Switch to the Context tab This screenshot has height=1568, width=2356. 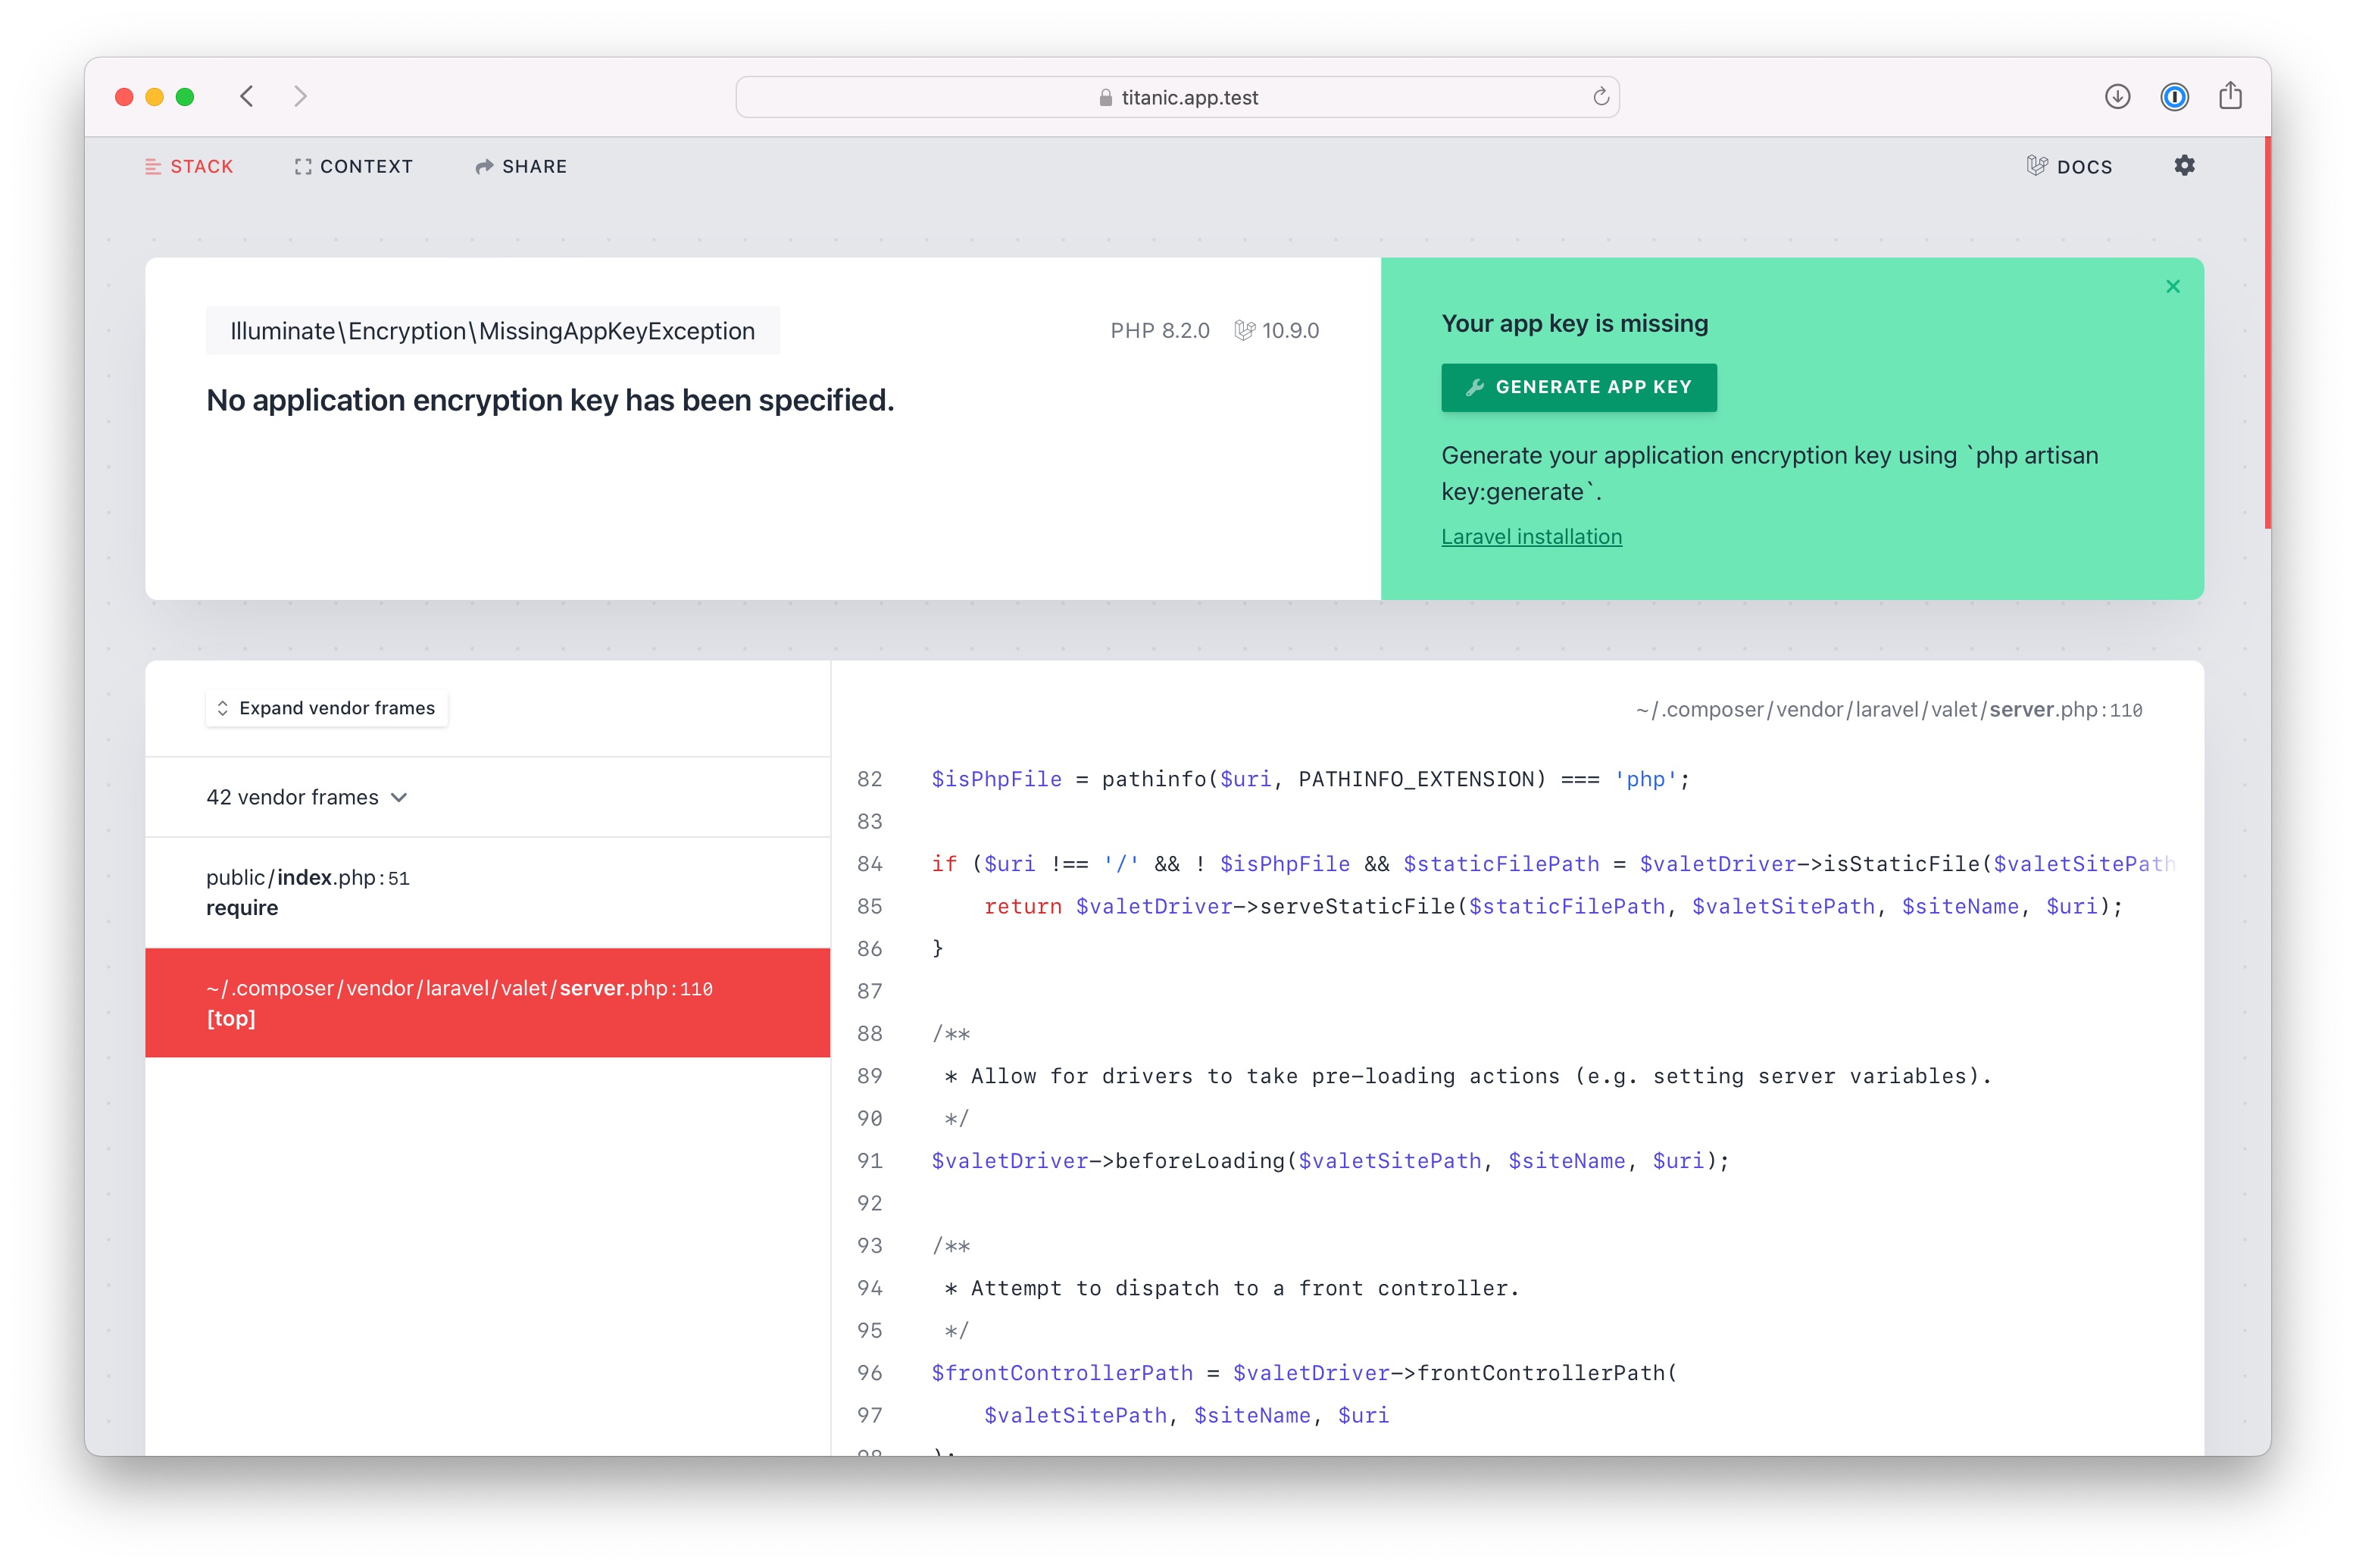[x=353, y=167]
